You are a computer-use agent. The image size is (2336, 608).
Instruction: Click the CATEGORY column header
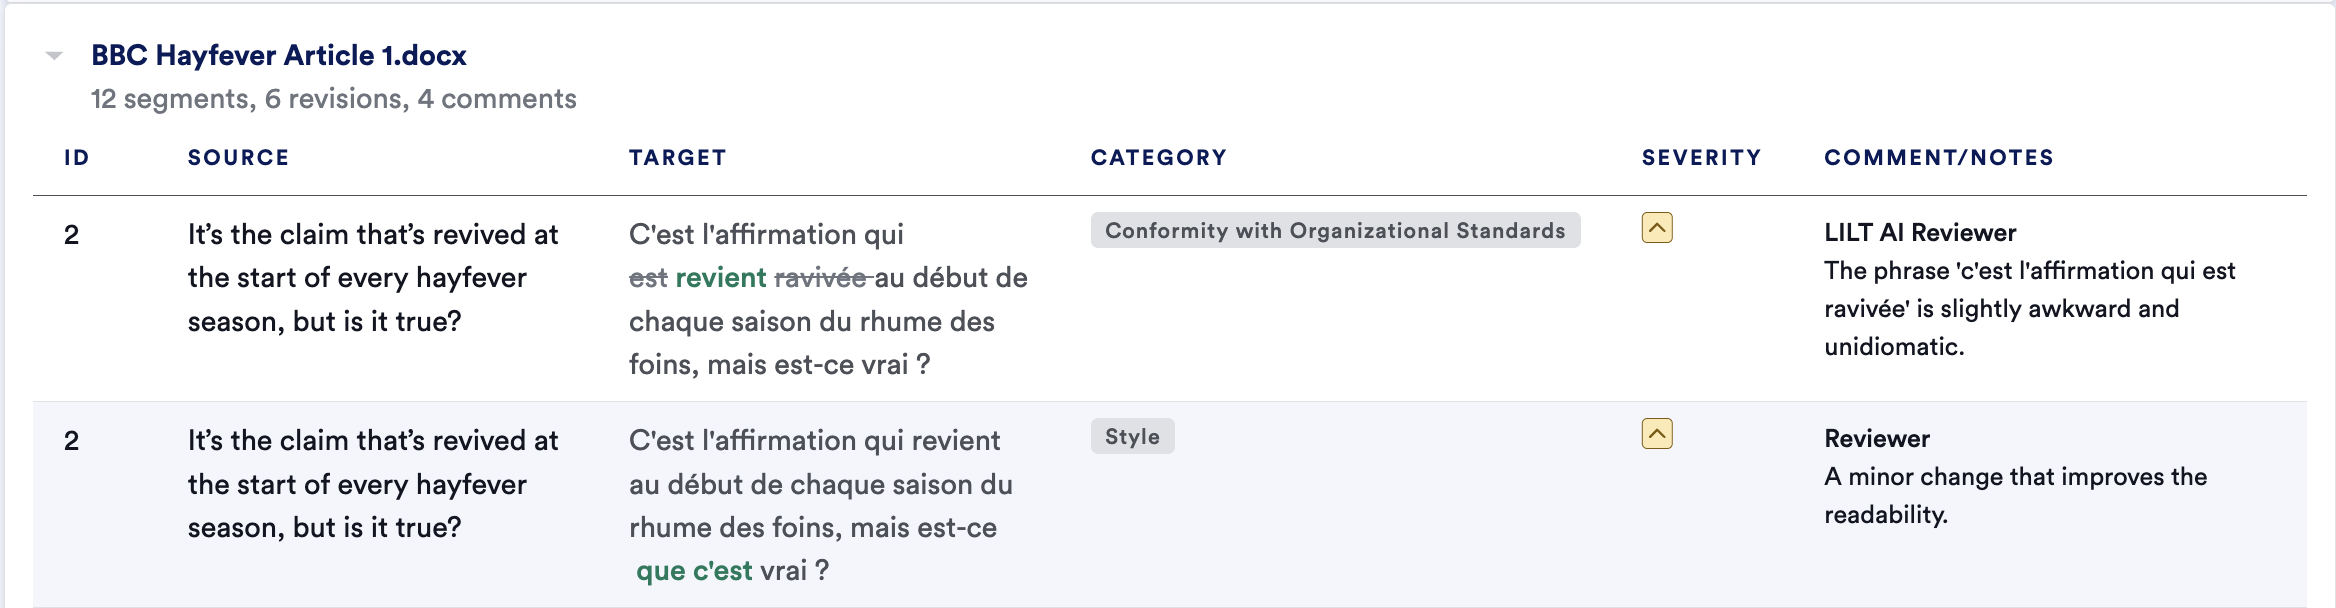[x=1159, y=157]
